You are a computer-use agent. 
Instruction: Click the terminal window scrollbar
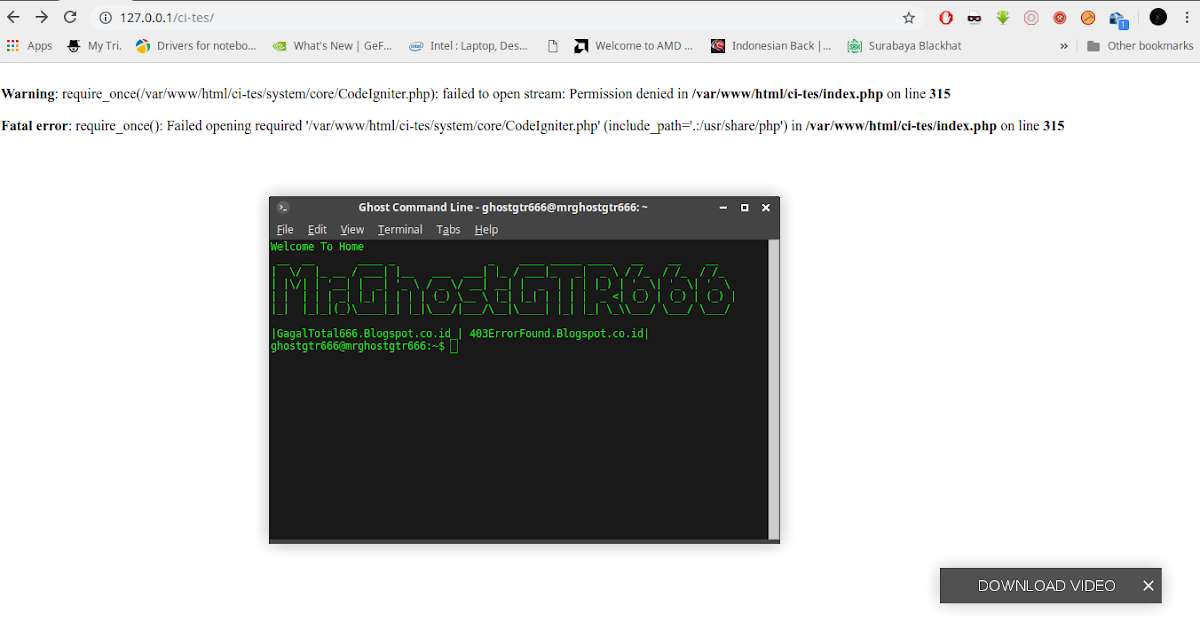772,390
